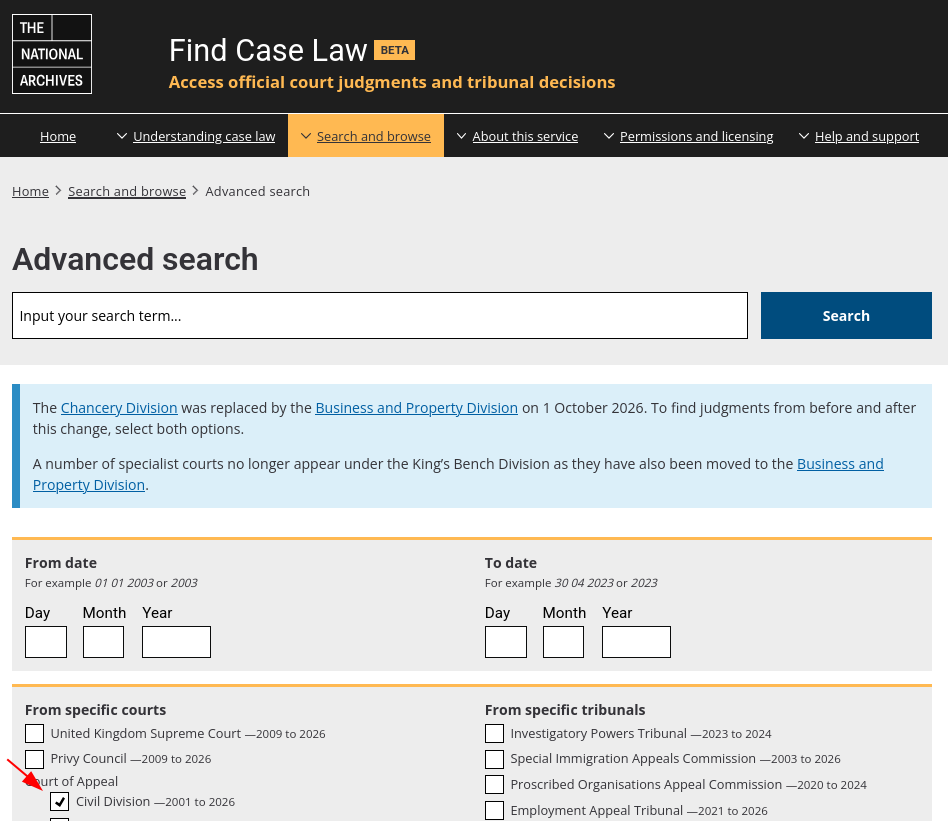Expand chevron beside About this service
The width and height of the screenshot is (948, 821).
pyautogui.click(x=461, y=136)
